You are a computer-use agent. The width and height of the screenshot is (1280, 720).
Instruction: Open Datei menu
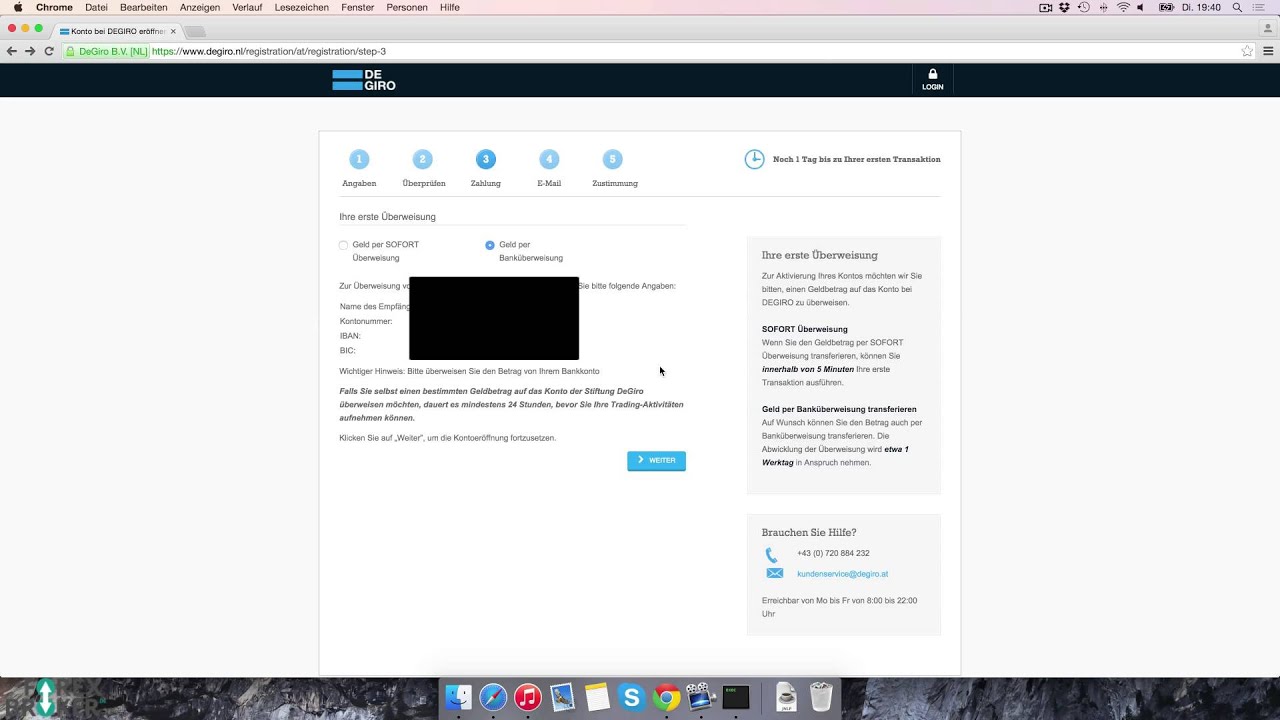click(96, 7)
